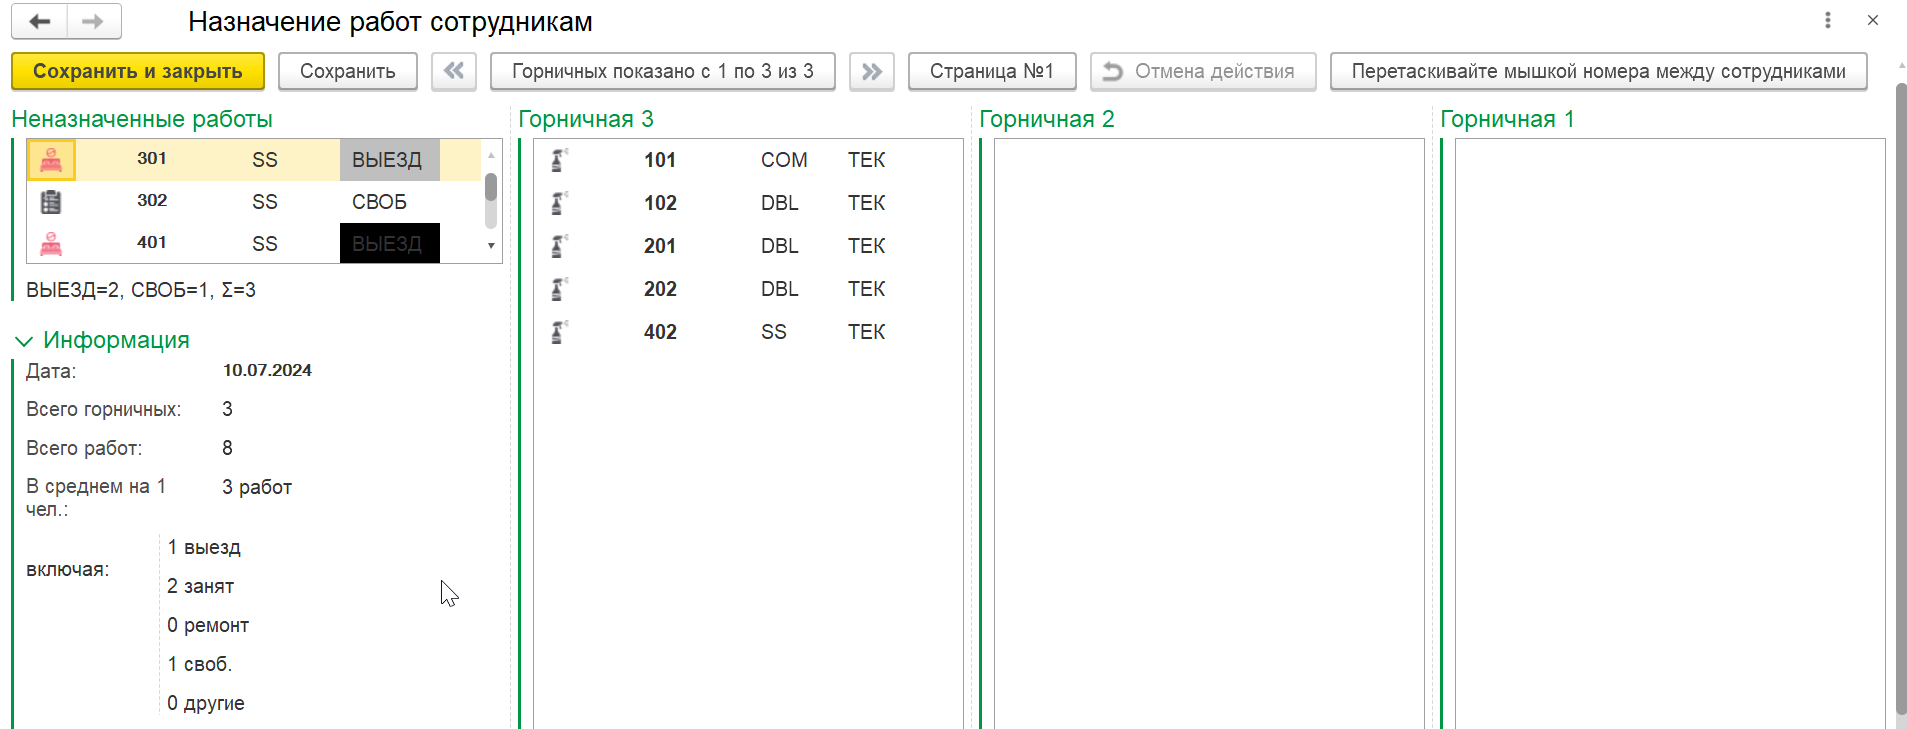Click SS room type in row 302
Viewport: 1907px width, 729px height.
point(265,202)
